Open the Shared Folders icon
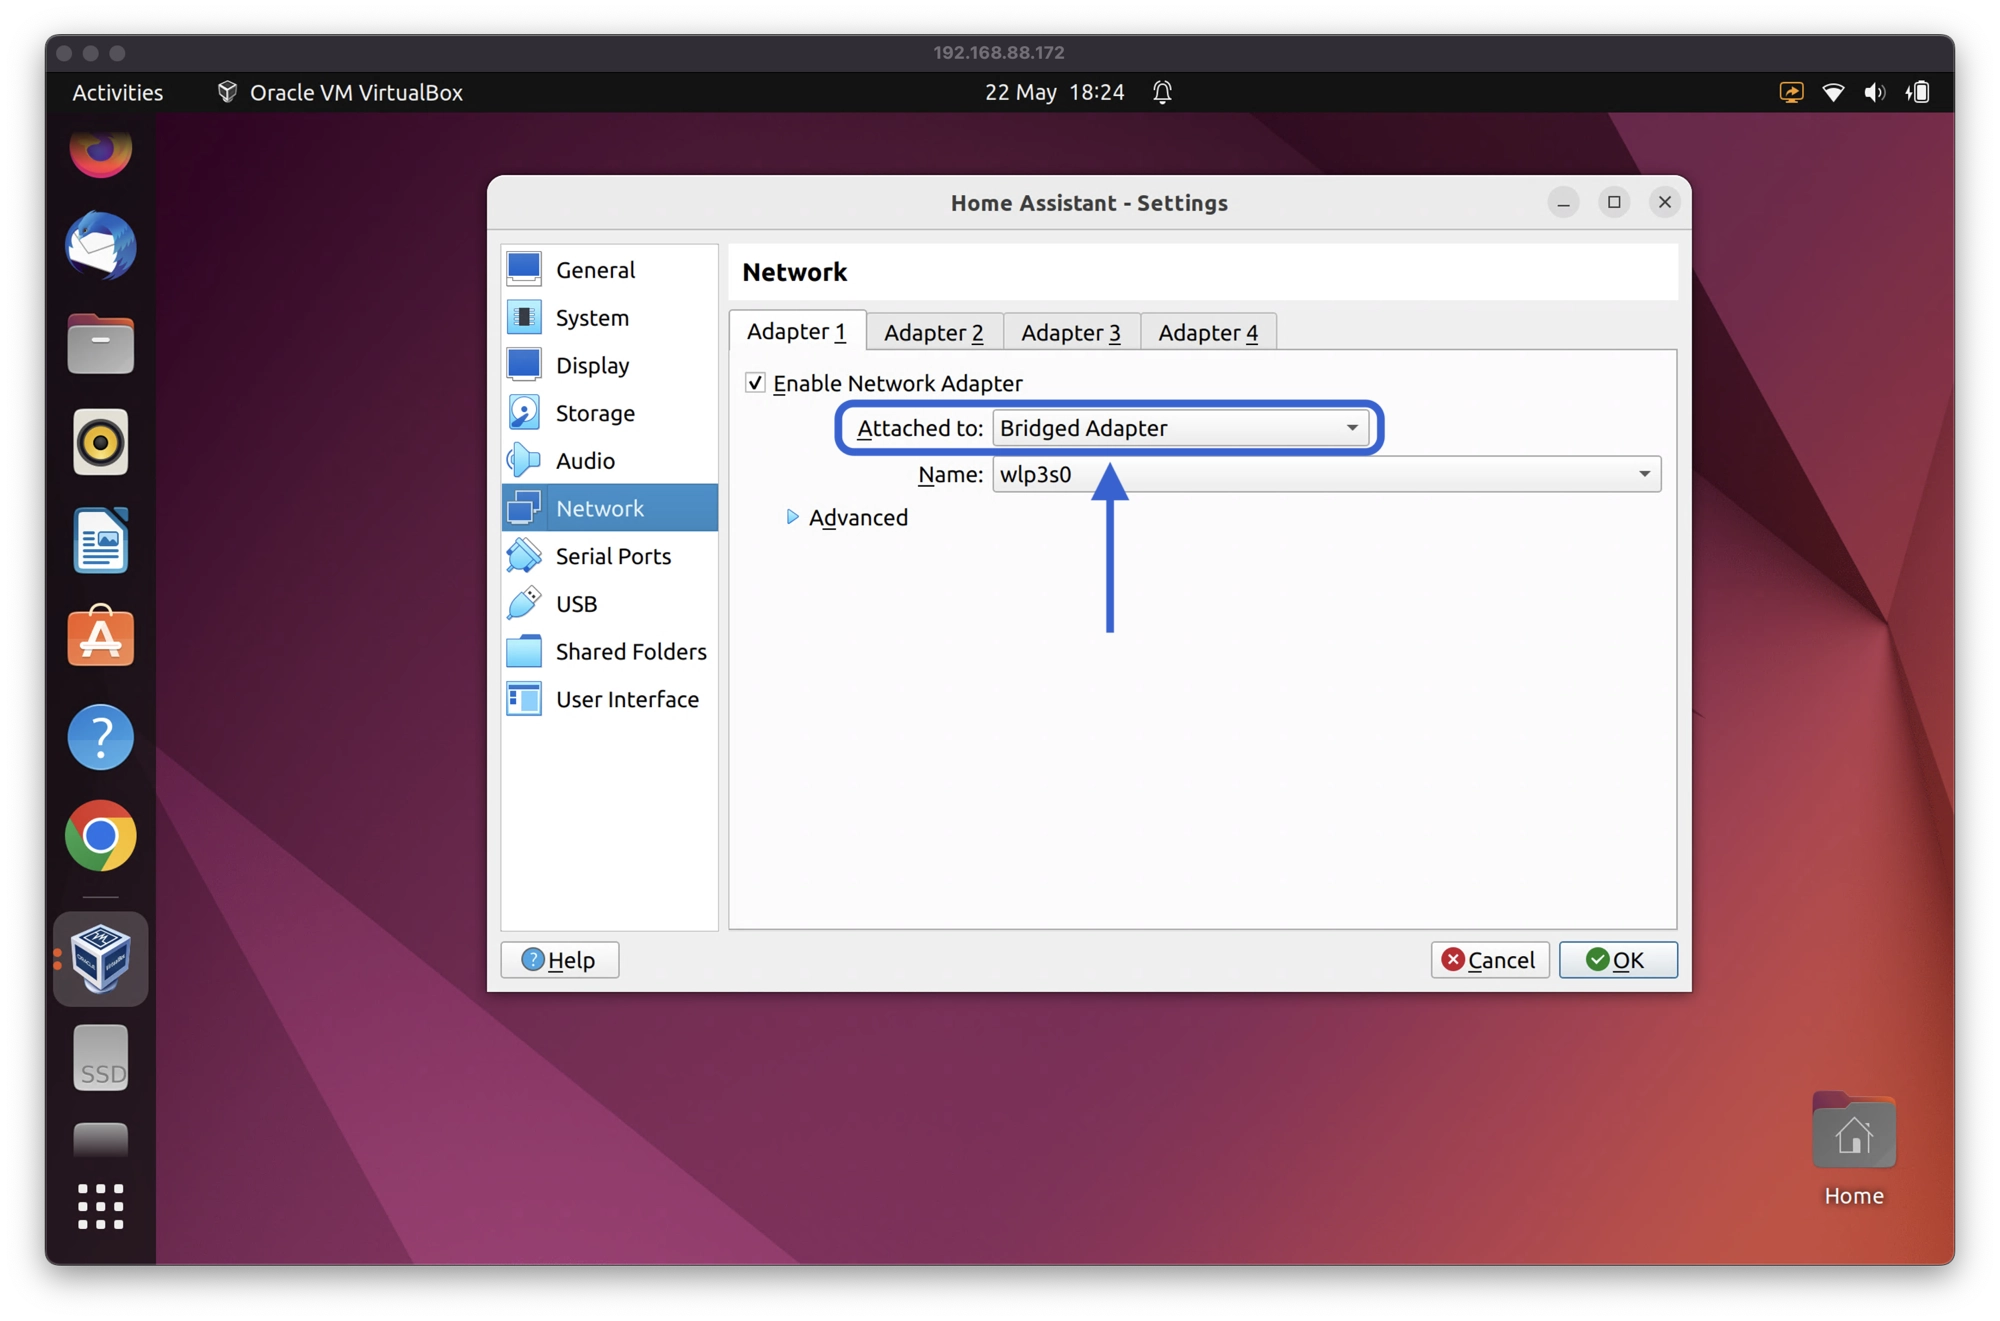This screenshot has width=2000, height=1321. 524,651
